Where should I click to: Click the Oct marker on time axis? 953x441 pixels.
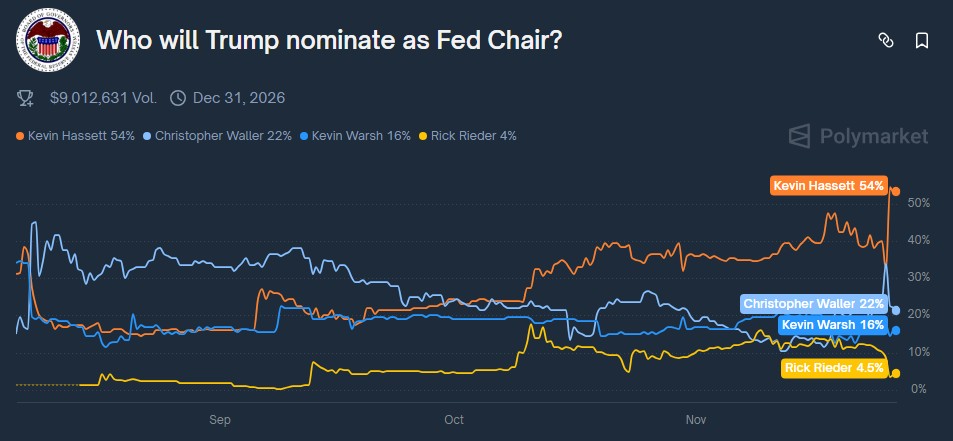click(454, 418)
